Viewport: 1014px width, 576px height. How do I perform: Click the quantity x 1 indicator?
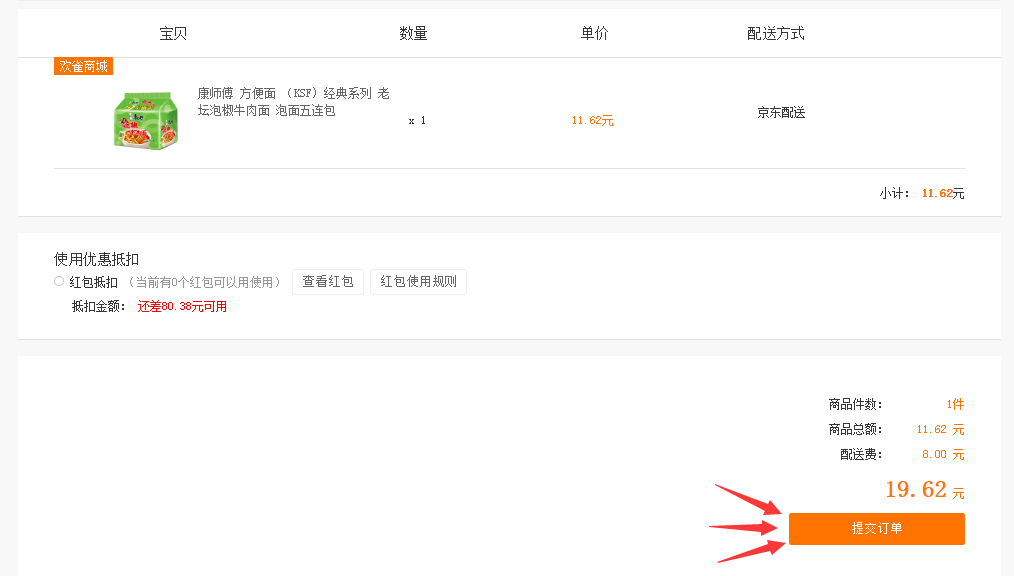417,120
